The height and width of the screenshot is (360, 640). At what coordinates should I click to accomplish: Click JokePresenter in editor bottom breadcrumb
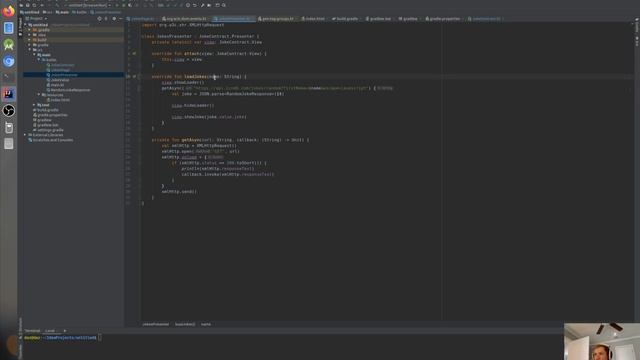pyautogui.click(x=156, y=324)
